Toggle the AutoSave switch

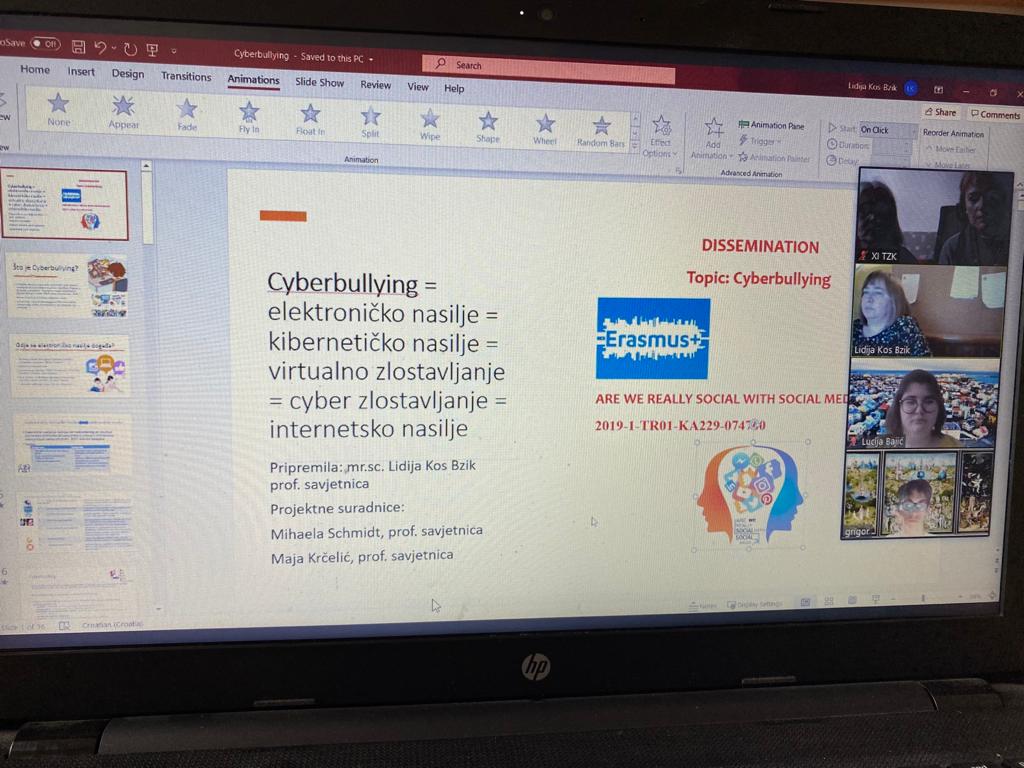pyautogui.click(x=45, y=44)
